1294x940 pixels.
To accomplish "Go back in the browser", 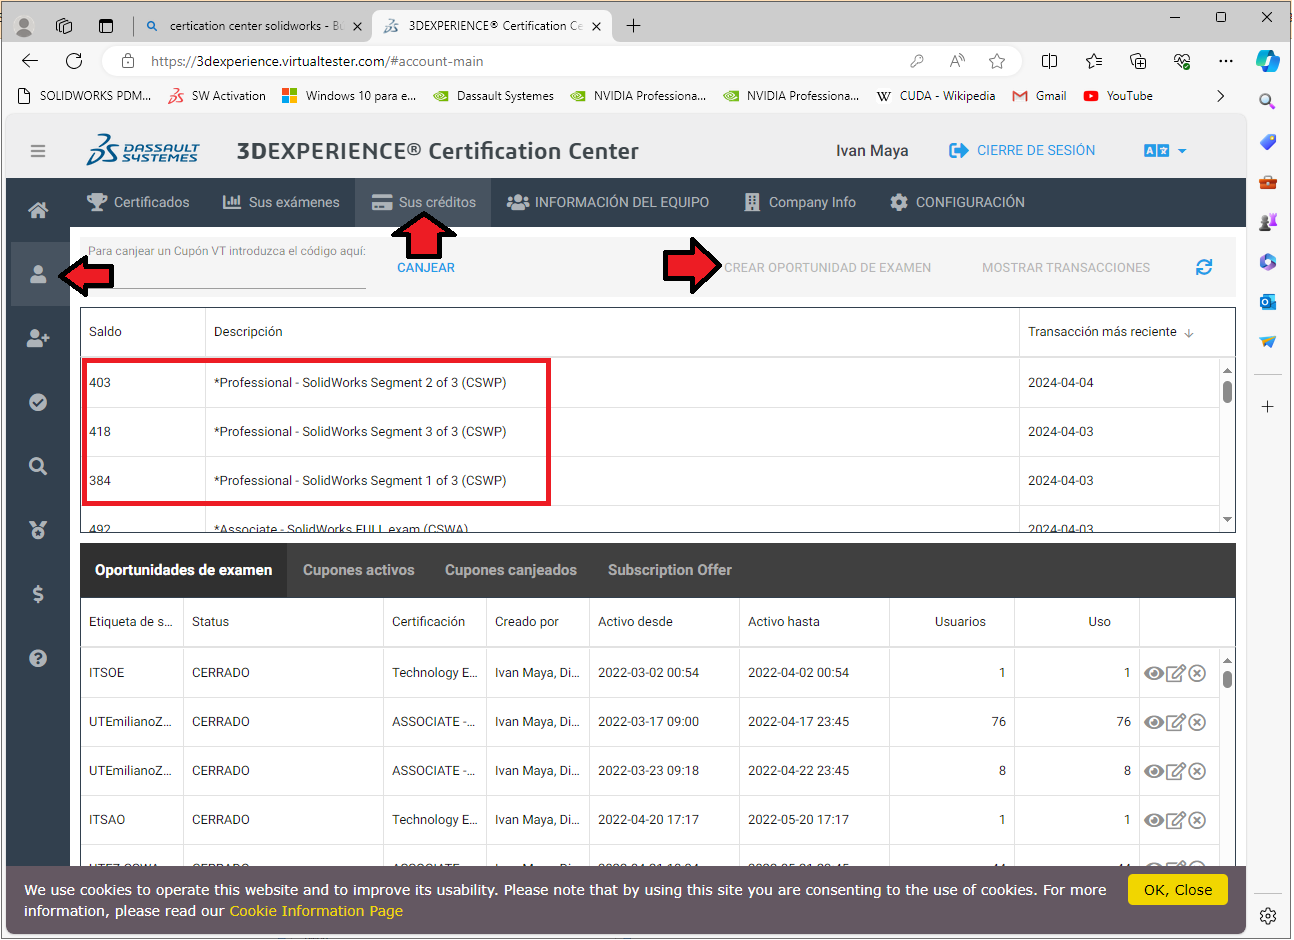I will [x=30, y=61].
